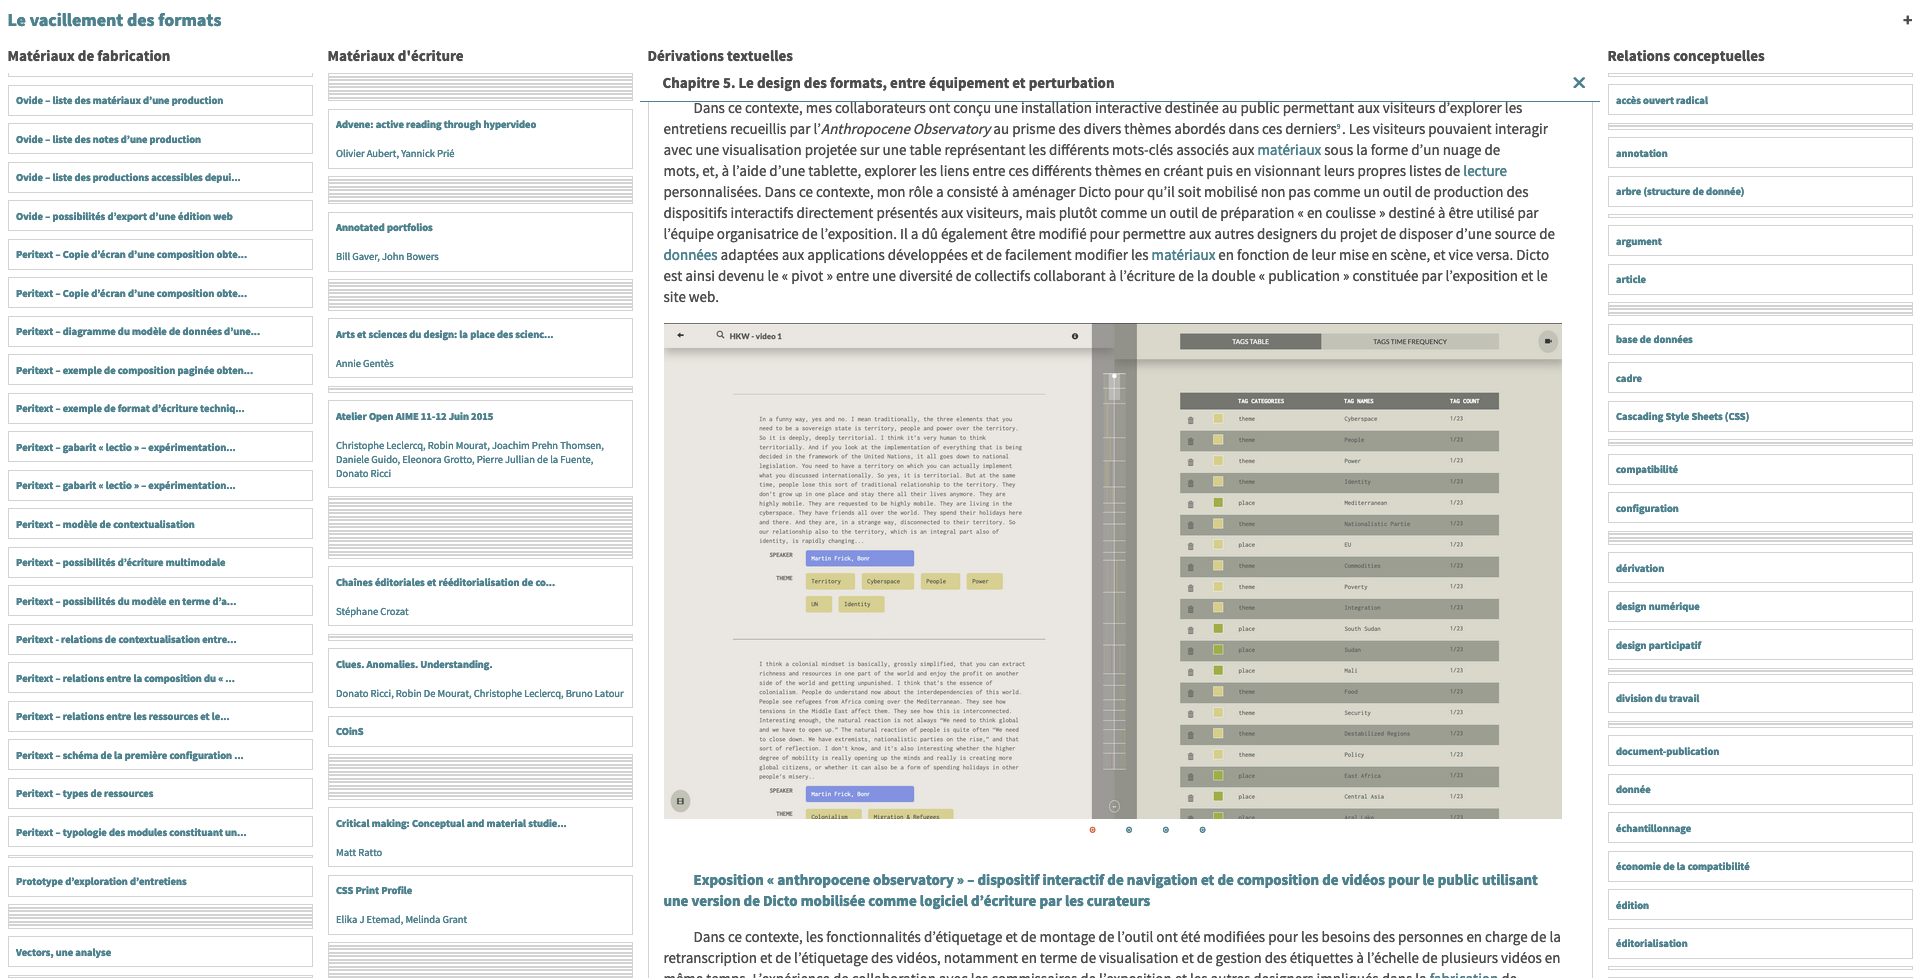Open 'Peritext – modèle de contextualisation'
The image size is (1920, 978).
coord(160,524)
